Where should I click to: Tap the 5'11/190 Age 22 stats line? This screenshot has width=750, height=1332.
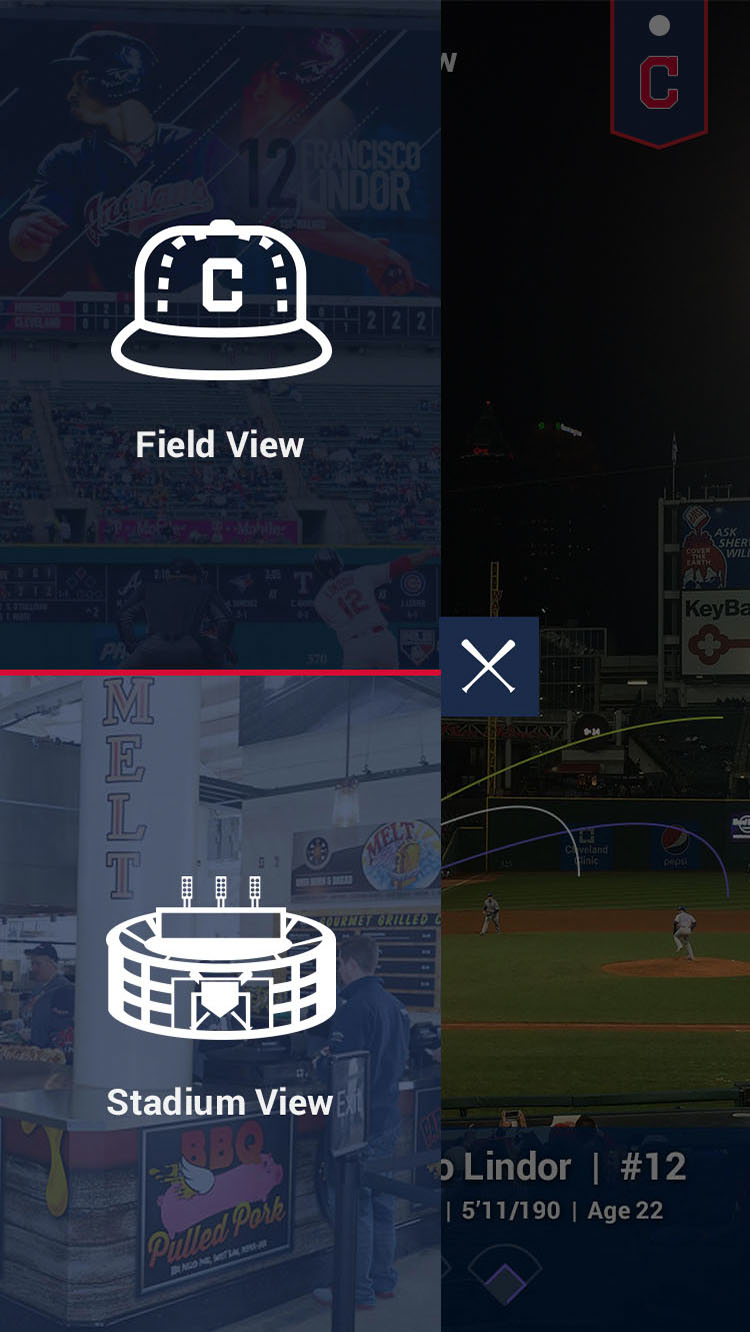(x=553, y=1211)
